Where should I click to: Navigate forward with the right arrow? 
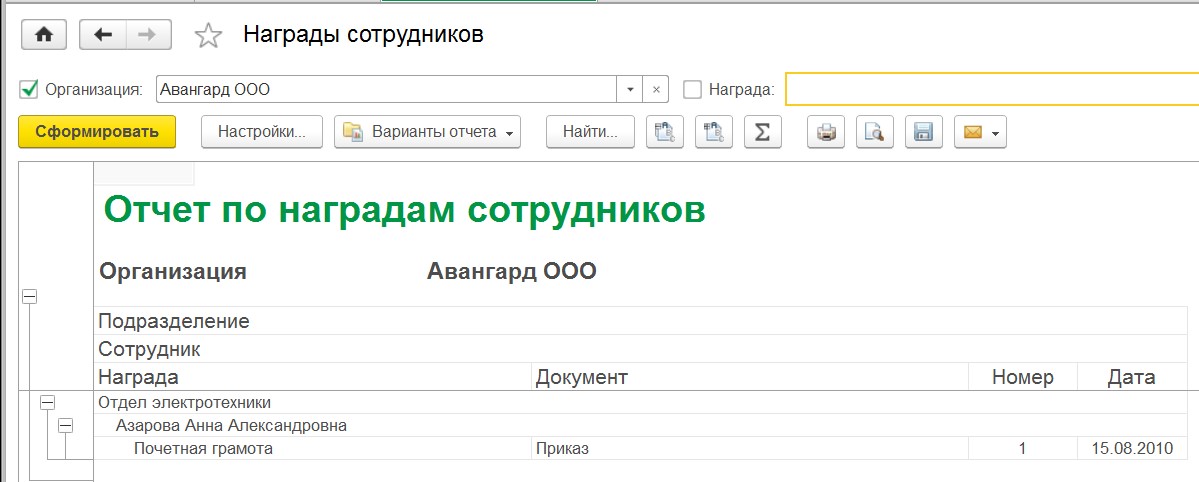coord(148,35)
